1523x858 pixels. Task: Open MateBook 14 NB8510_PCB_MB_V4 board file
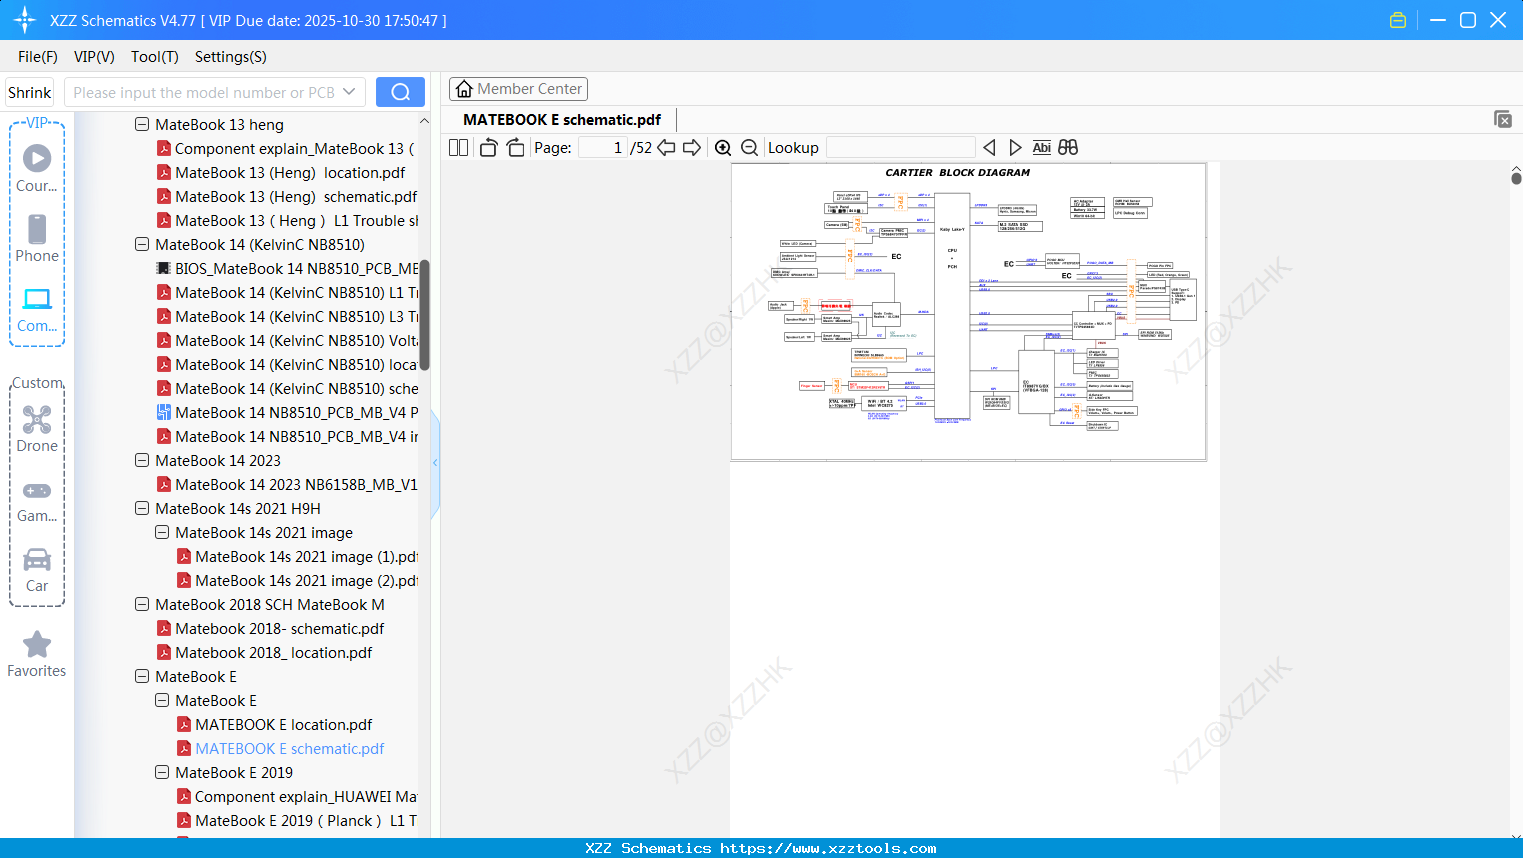(x=287, y=412)
